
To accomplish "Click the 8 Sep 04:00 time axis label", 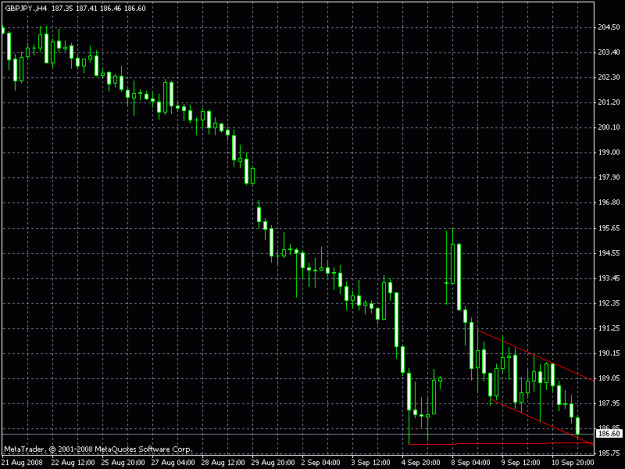I will [470, 463].
